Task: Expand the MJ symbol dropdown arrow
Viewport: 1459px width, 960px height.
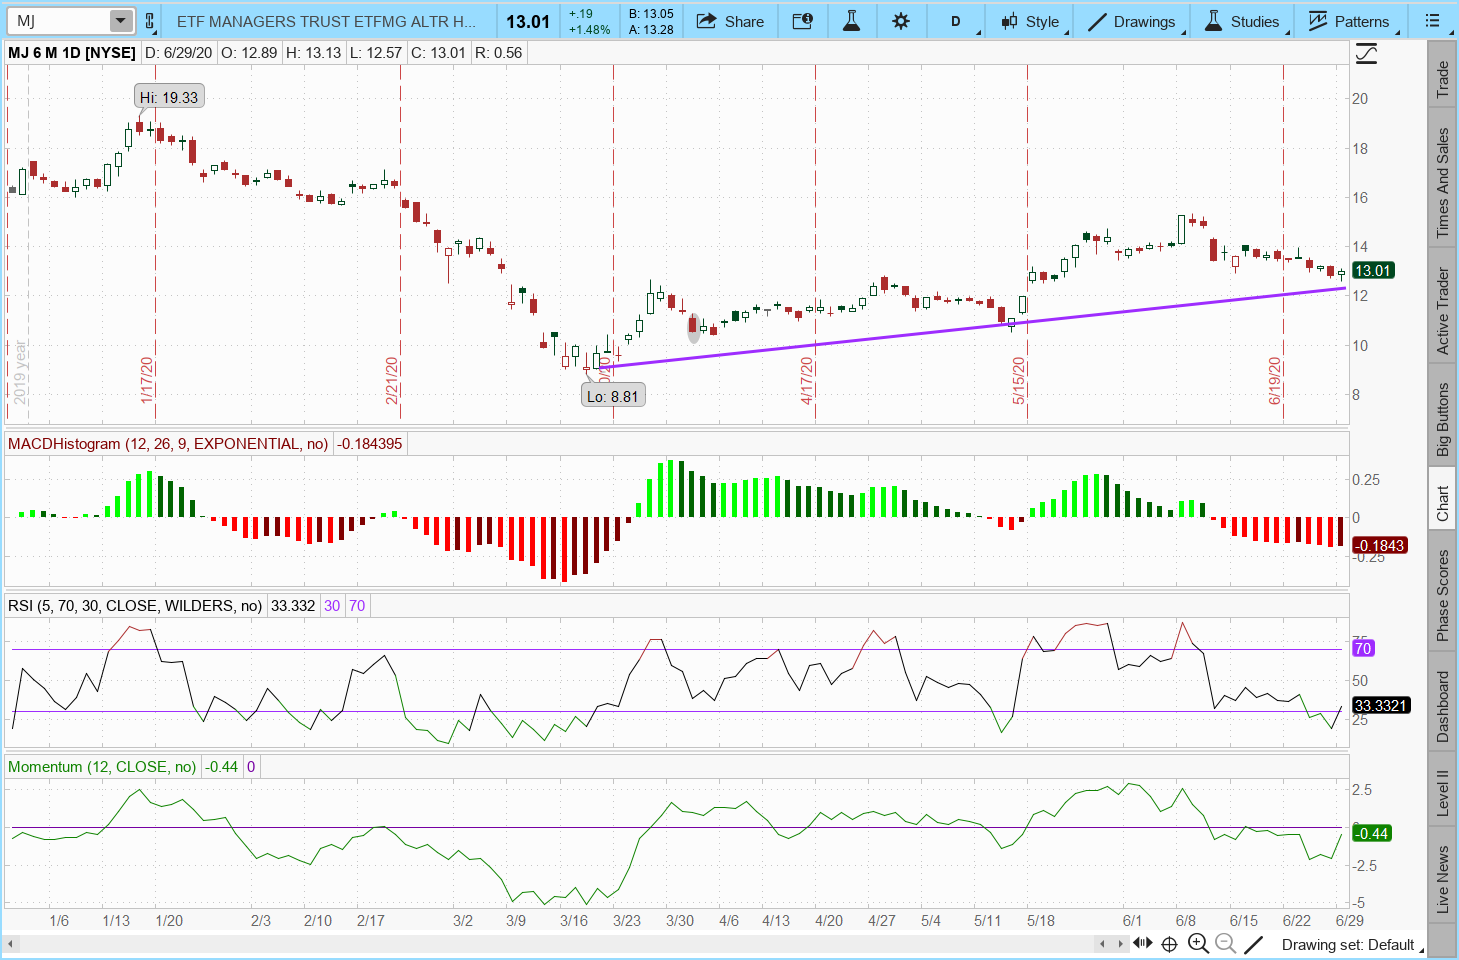Action: [120, 21]
